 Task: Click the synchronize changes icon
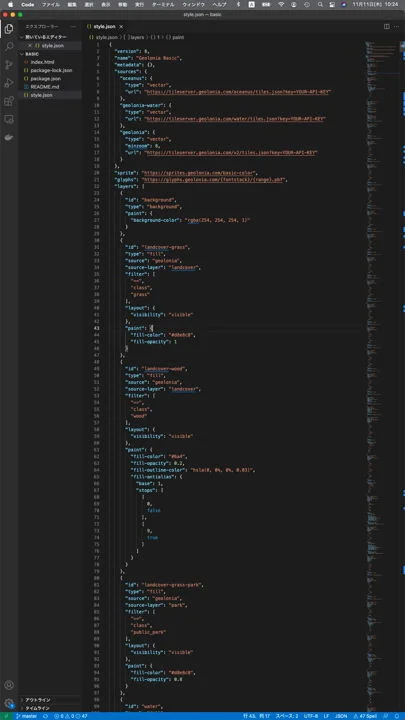tap(45, 716)
